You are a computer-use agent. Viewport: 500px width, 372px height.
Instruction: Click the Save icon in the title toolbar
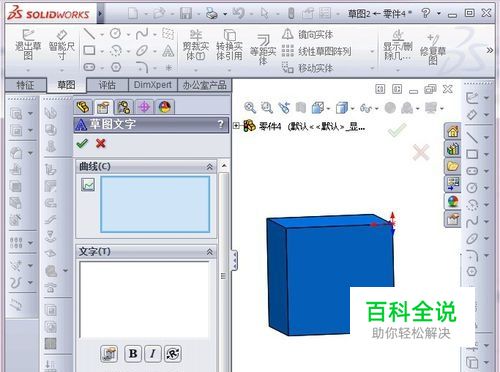186,14
